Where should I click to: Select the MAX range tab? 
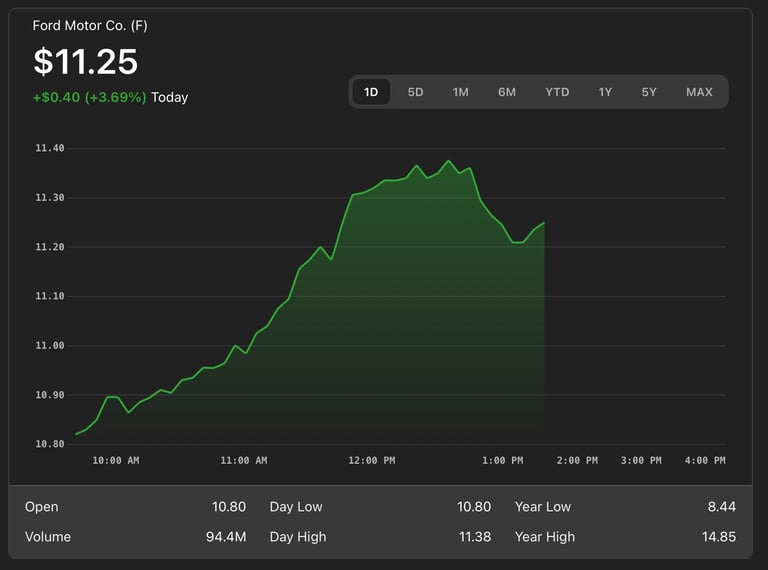699,92
